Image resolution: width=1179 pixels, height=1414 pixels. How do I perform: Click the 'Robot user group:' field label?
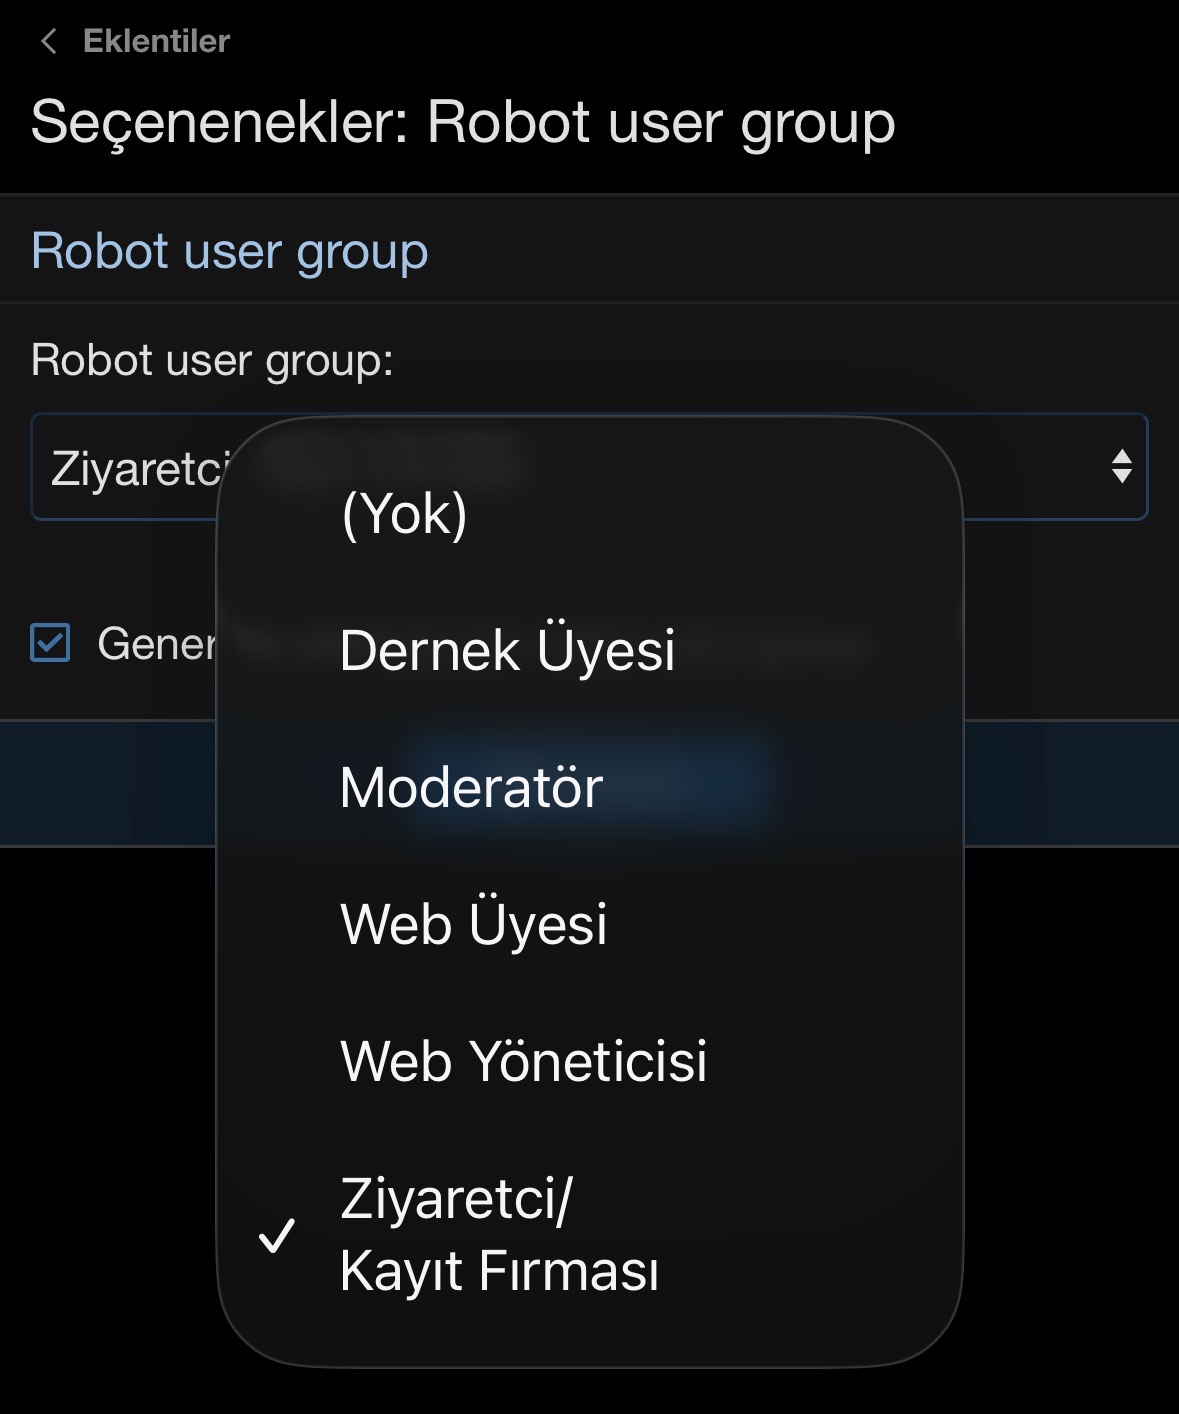coord(212,359)
